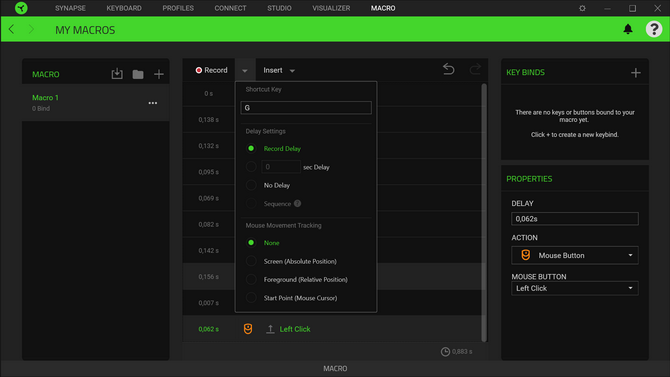This screenshot has height=377, width=670.
Task: Click the orange mouse icon in Left Click row
Action: click(x=248, y=329)
